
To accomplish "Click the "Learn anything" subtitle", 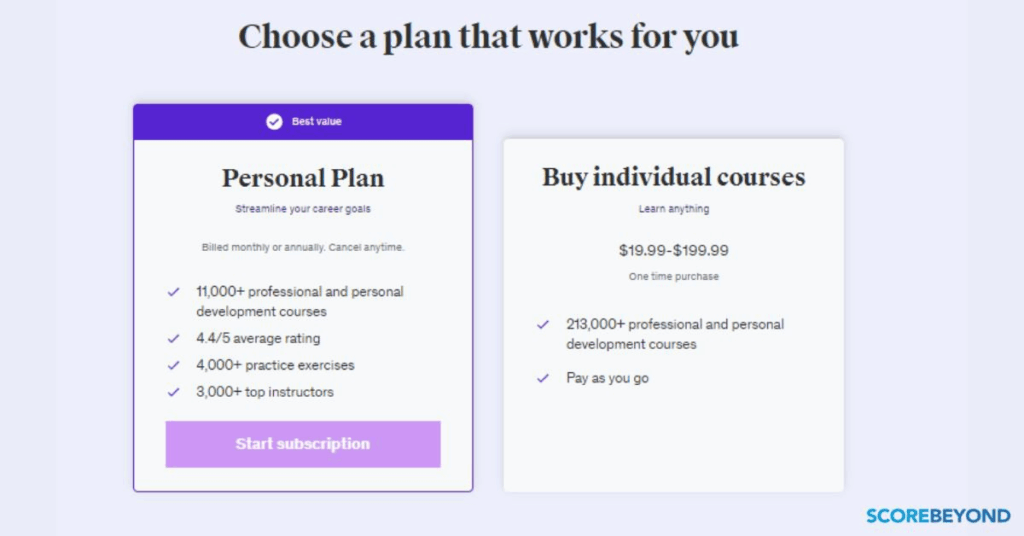I will tap(673, 209).
